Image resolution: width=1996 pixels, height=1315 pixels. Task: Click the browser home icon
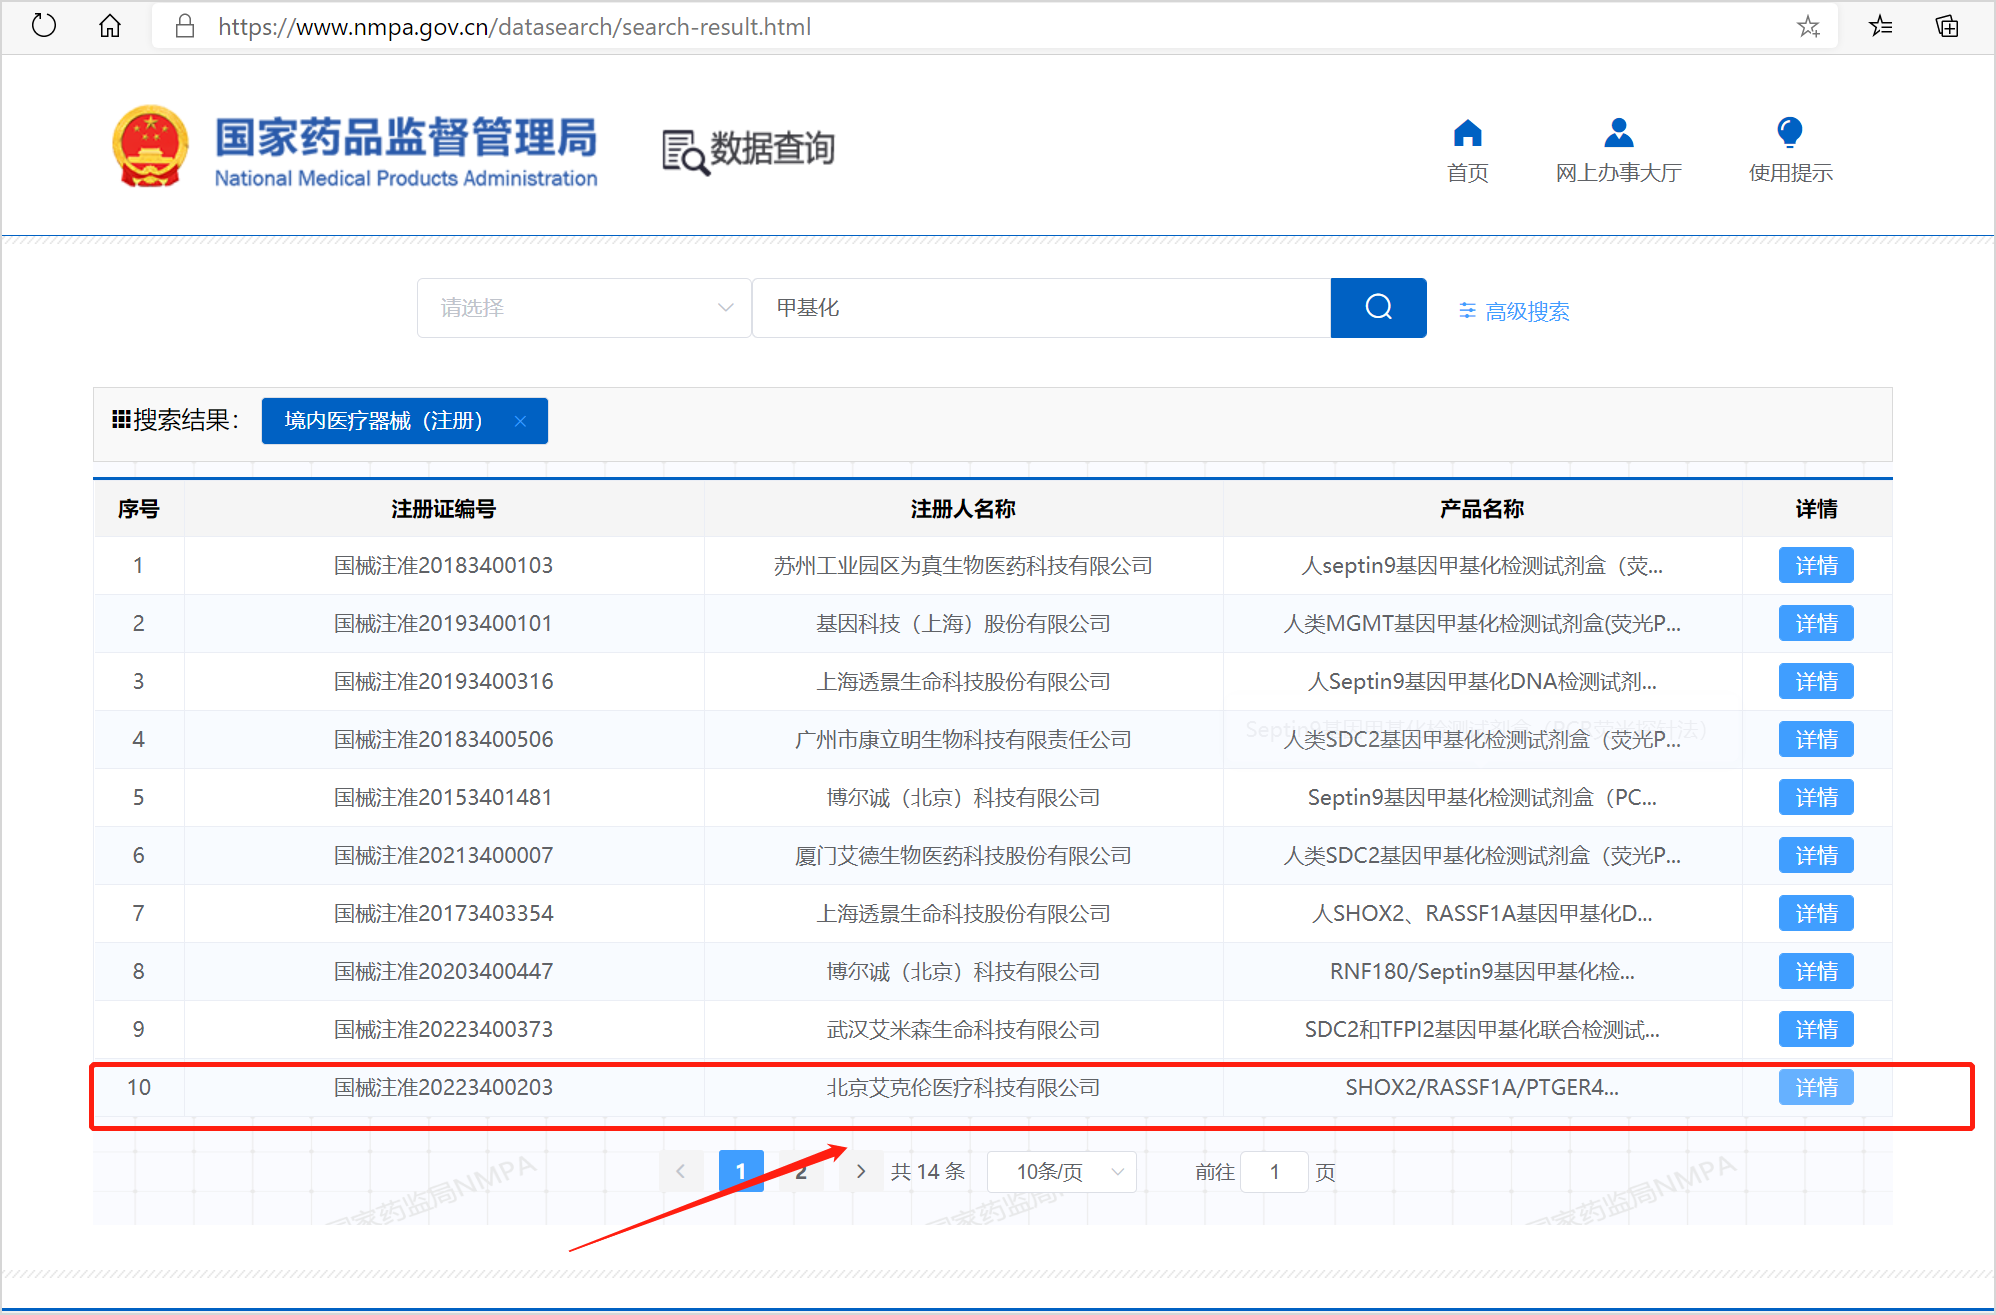[x=110, y=25]
